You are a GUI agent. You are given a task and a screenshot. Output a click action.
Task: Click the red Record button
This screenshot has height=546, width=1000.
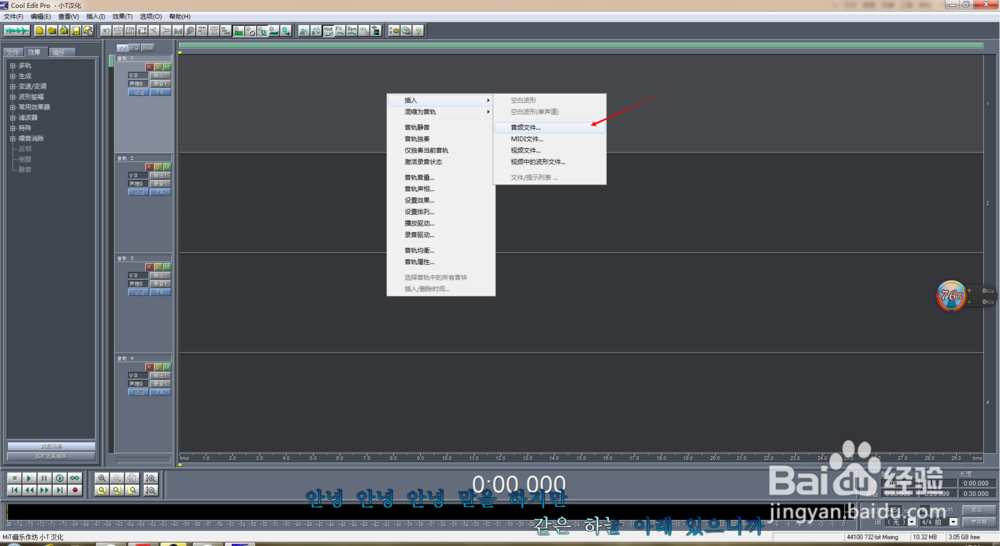[75, 490]
